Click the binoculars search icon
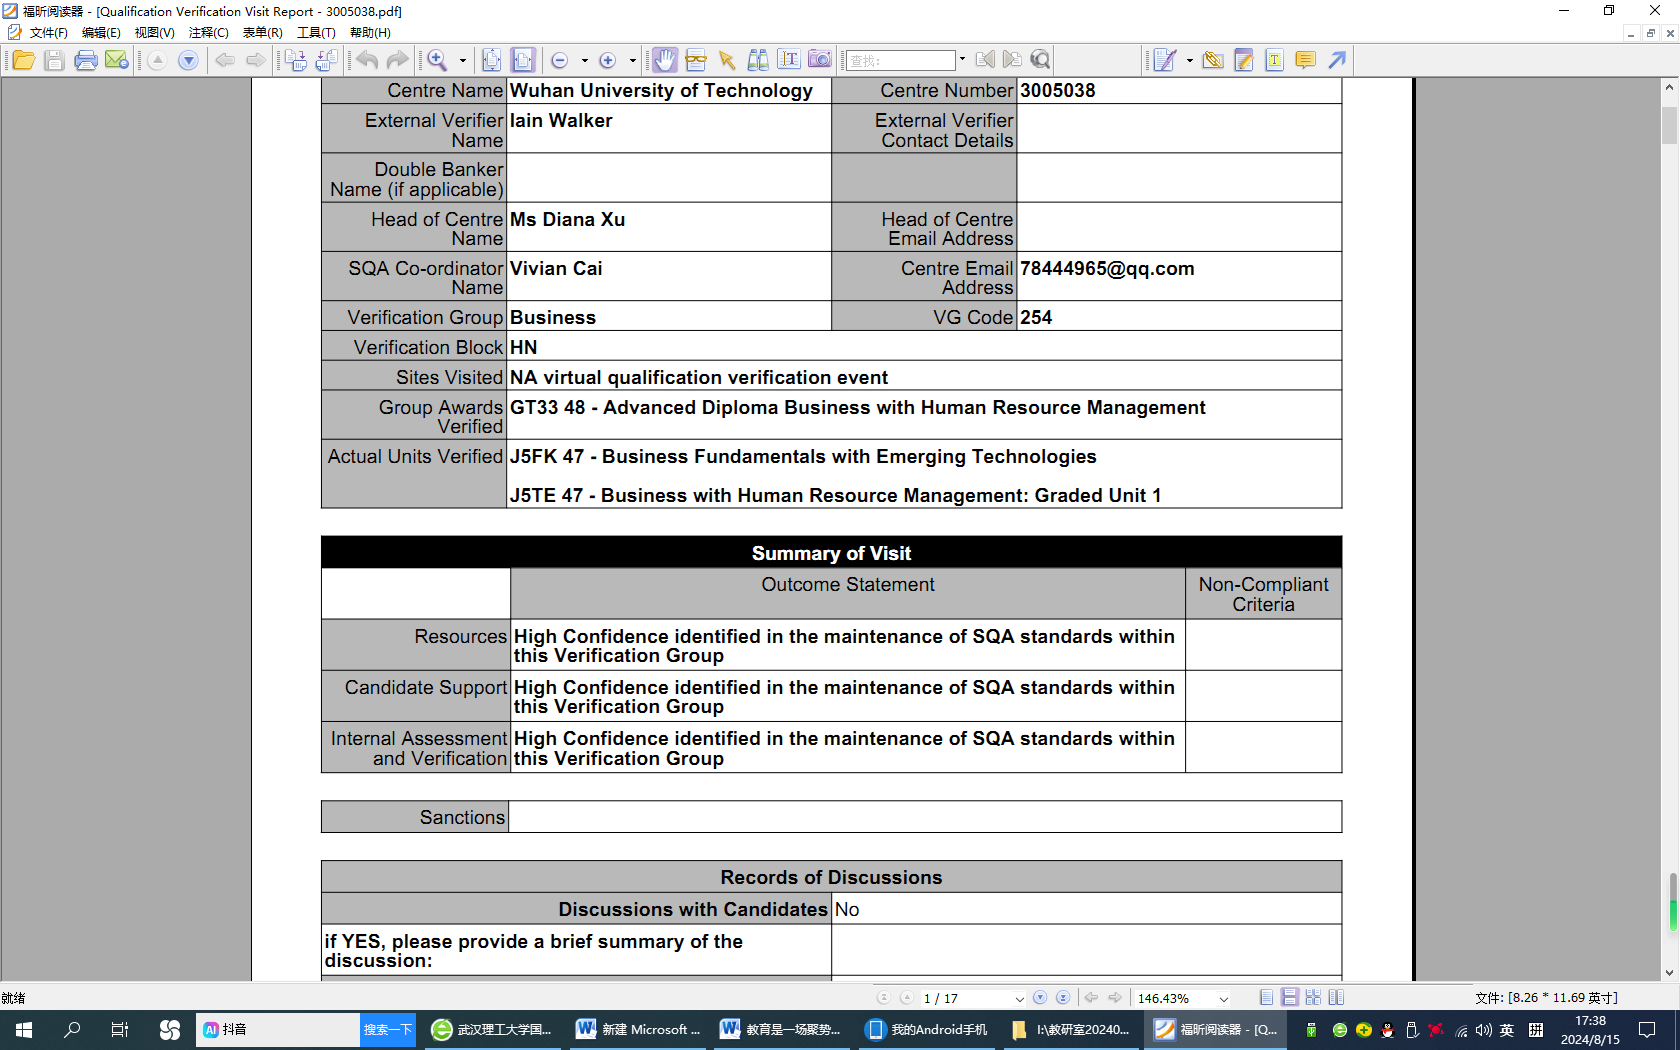Viewport: 1680px width, 1050px height. coord(758,61)
